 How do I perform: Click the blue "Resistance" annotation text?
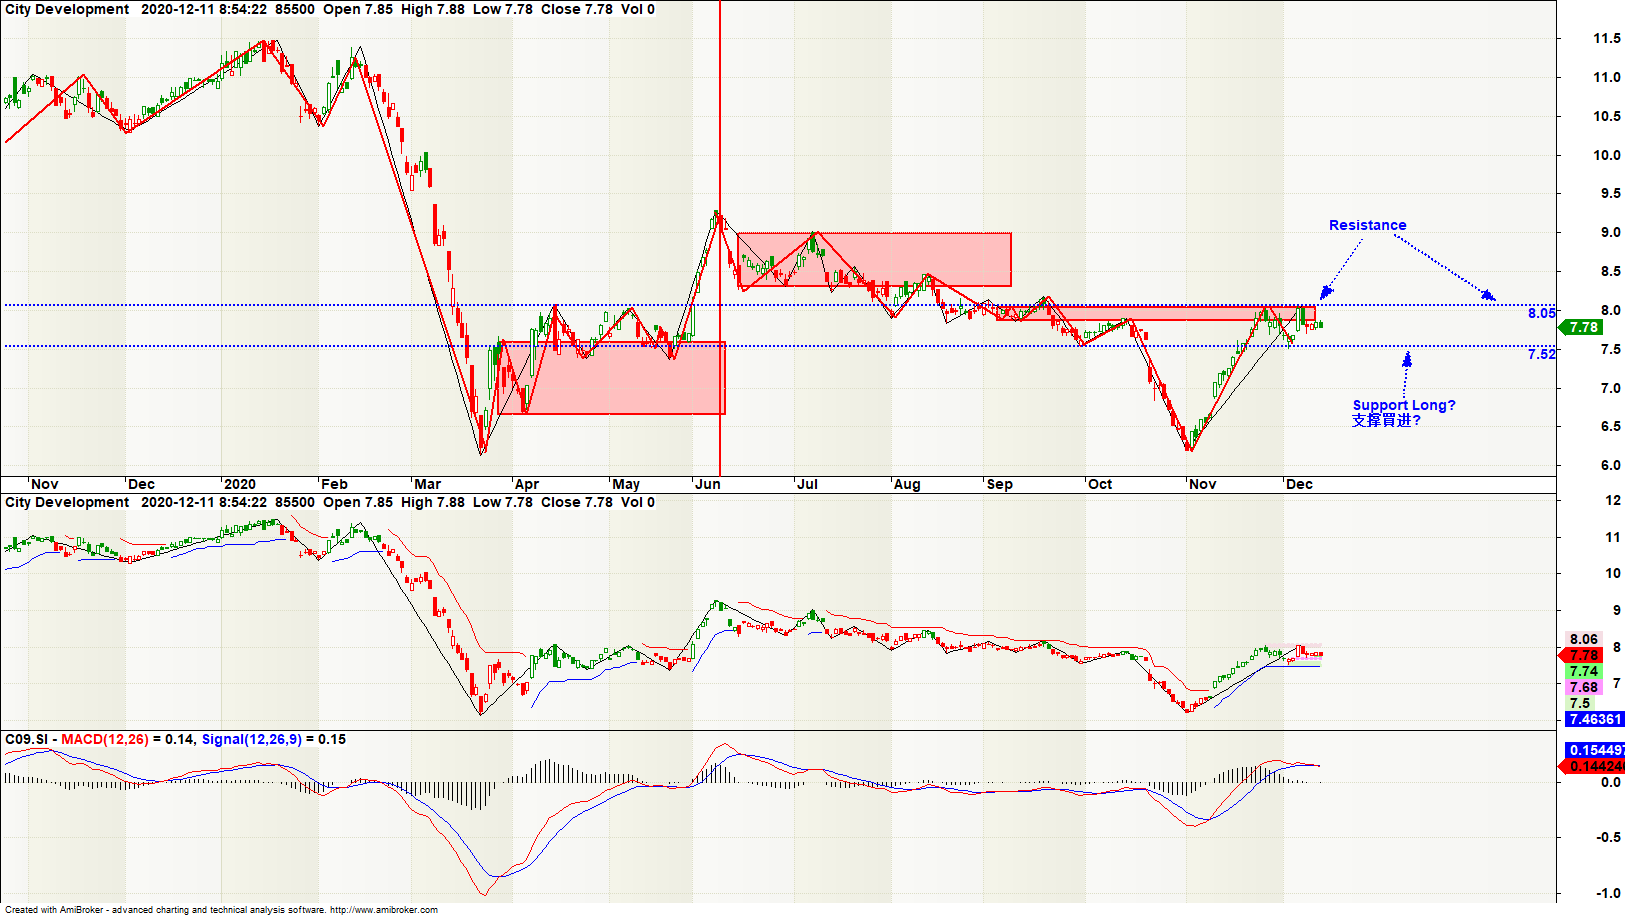(1367, 225)
